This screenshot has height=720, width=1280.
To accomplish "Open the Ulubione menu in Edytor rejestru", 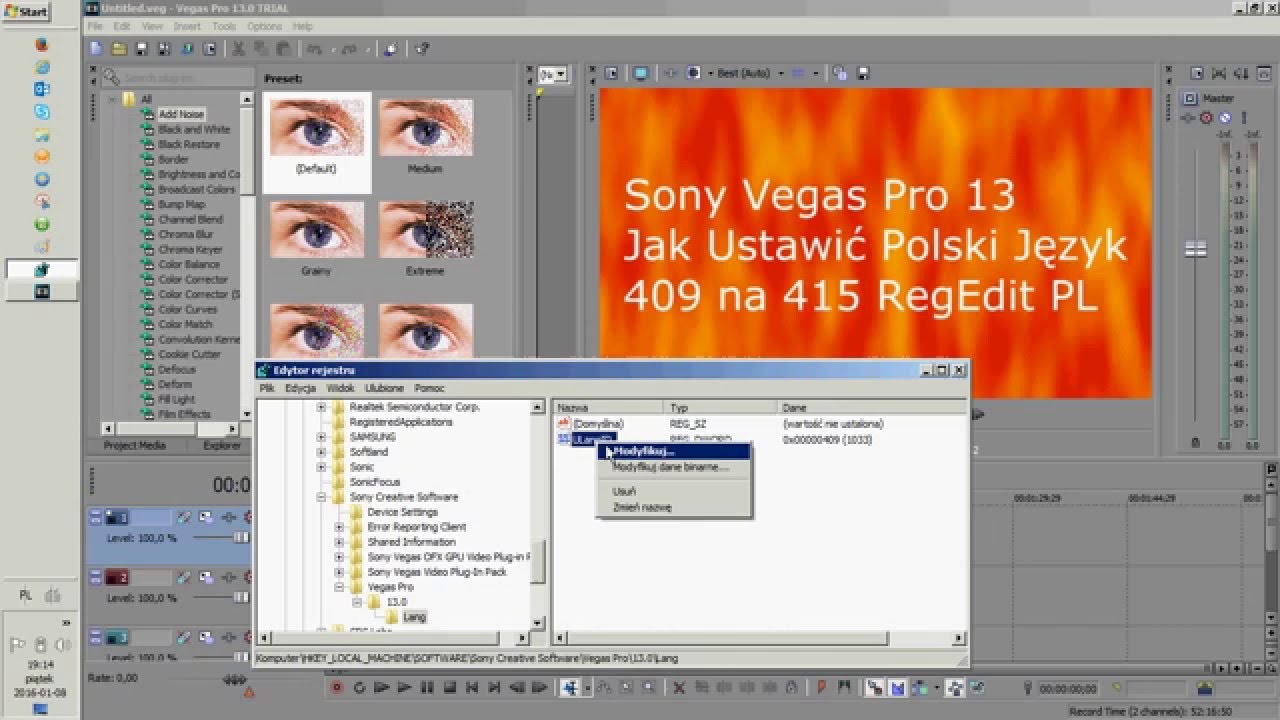I will click(385, 388).
